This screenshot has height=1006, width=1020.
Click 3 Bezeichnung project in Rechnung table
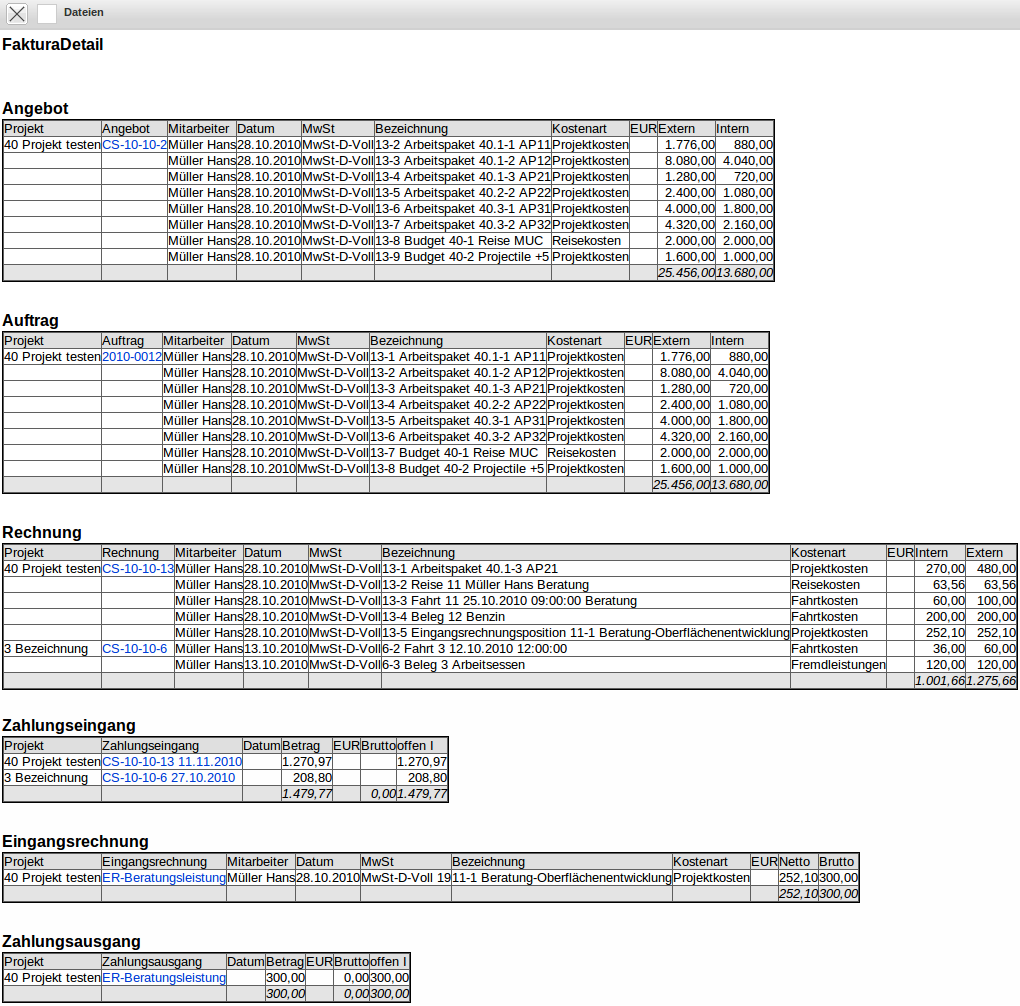pos(46,649)
